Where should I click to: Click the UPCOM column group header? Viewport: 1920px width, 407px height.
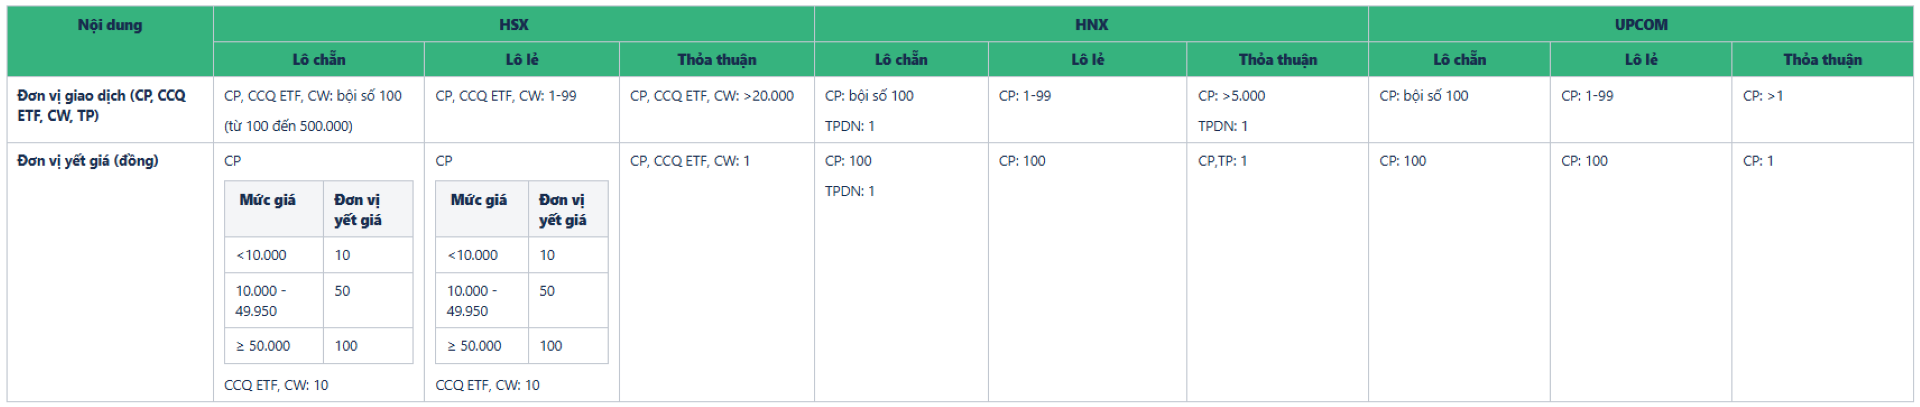point(1640,24)
